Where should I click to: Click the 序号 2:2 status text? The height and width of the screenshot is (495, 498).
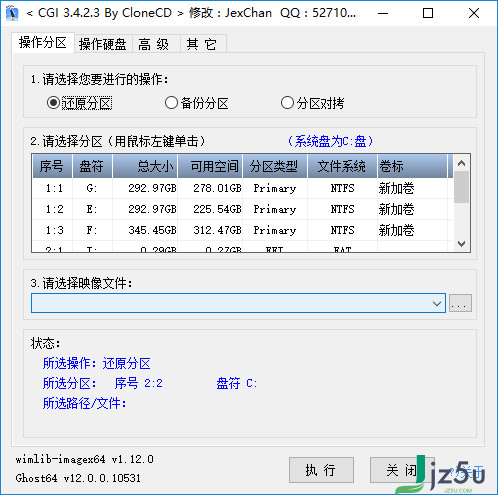tap(139, 383)
